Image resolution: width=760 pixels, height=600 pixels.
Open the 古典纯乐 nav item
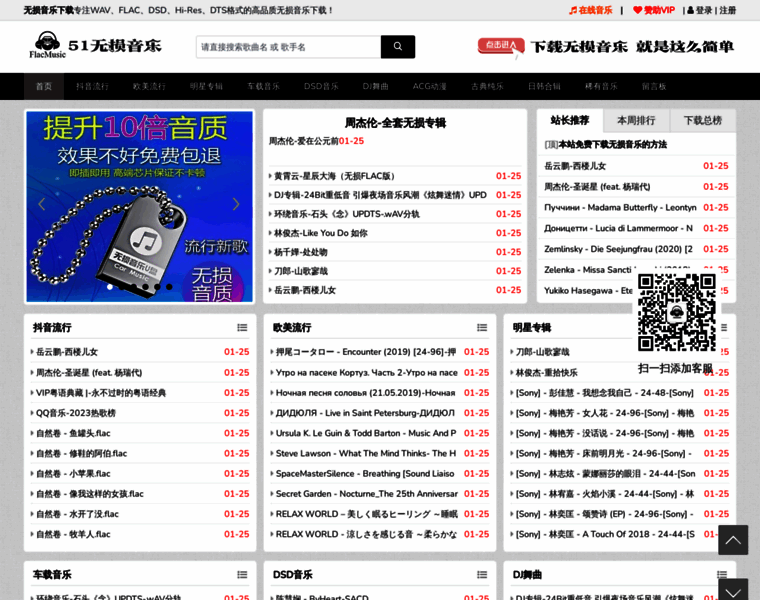[x=487, y=86]
